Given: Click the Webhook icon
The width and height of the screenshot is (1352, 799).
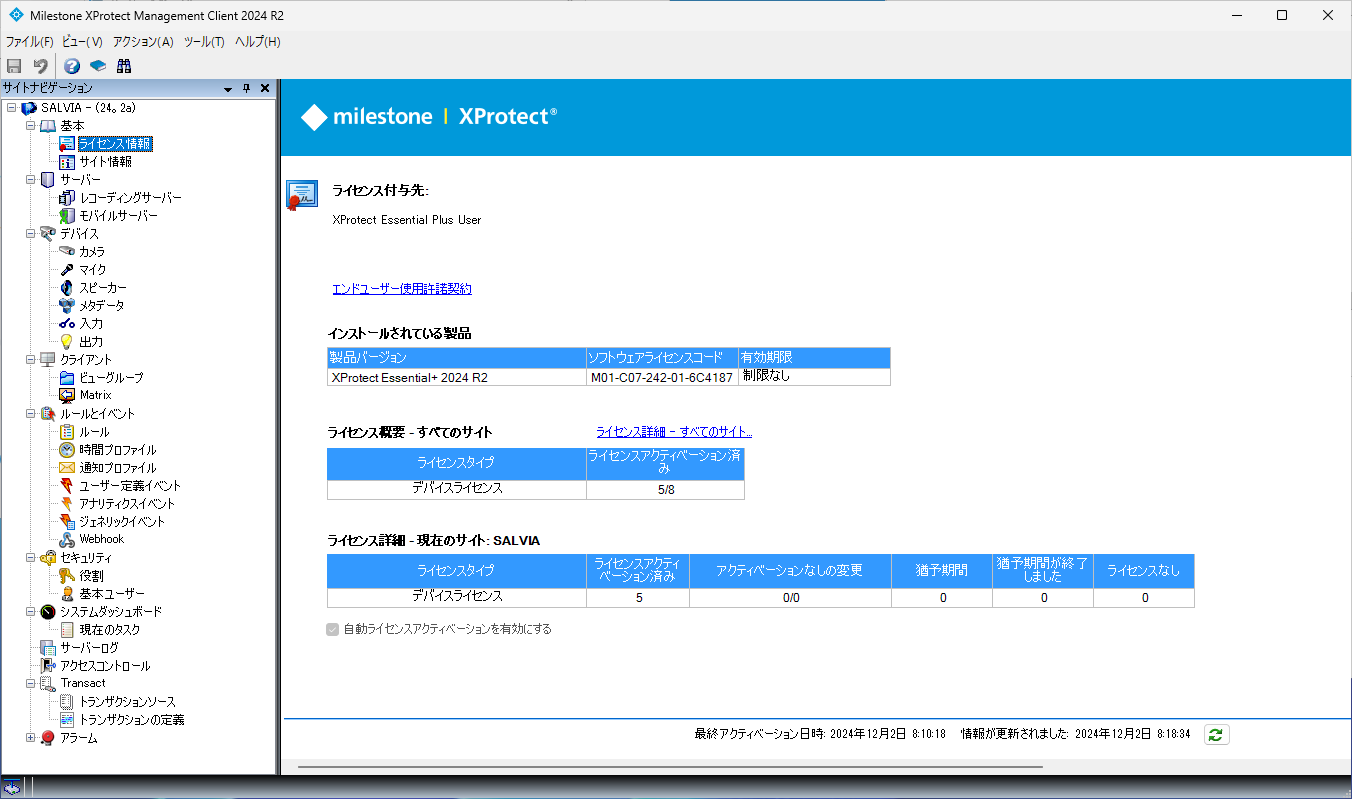Looking at the screenshot, I should [67, 540].
